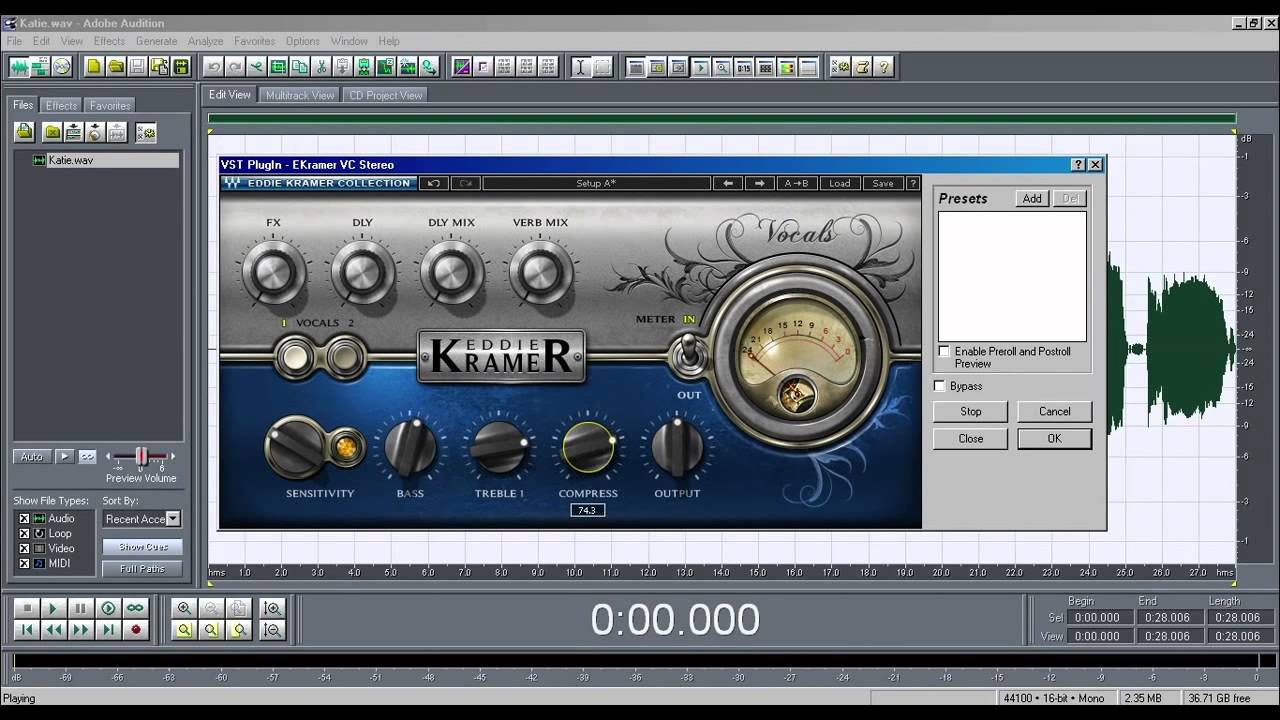
Task: Toggle the Bypass checkbox
Action: click(939, 386)
